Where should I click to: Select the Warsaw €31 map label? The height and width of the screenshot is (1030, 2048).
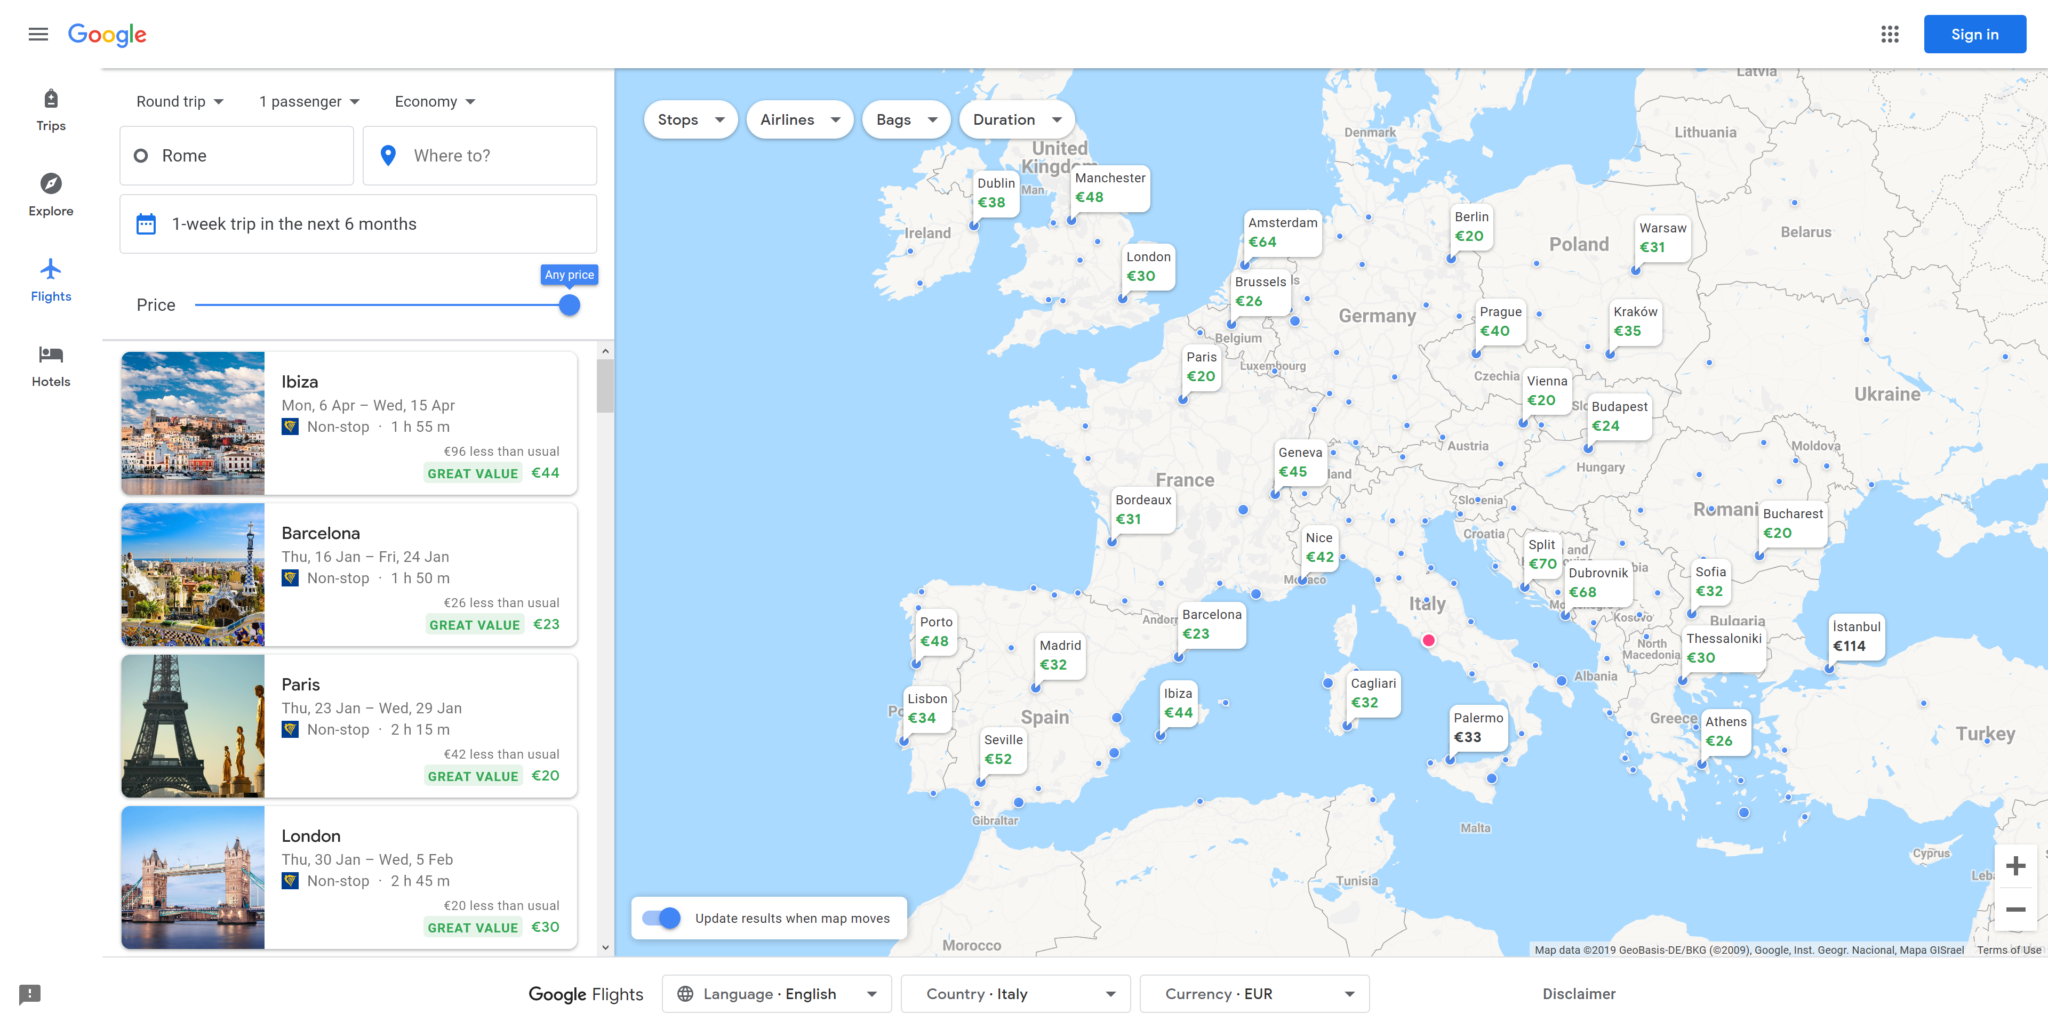pyautogui.click(x=1662, y=238)
